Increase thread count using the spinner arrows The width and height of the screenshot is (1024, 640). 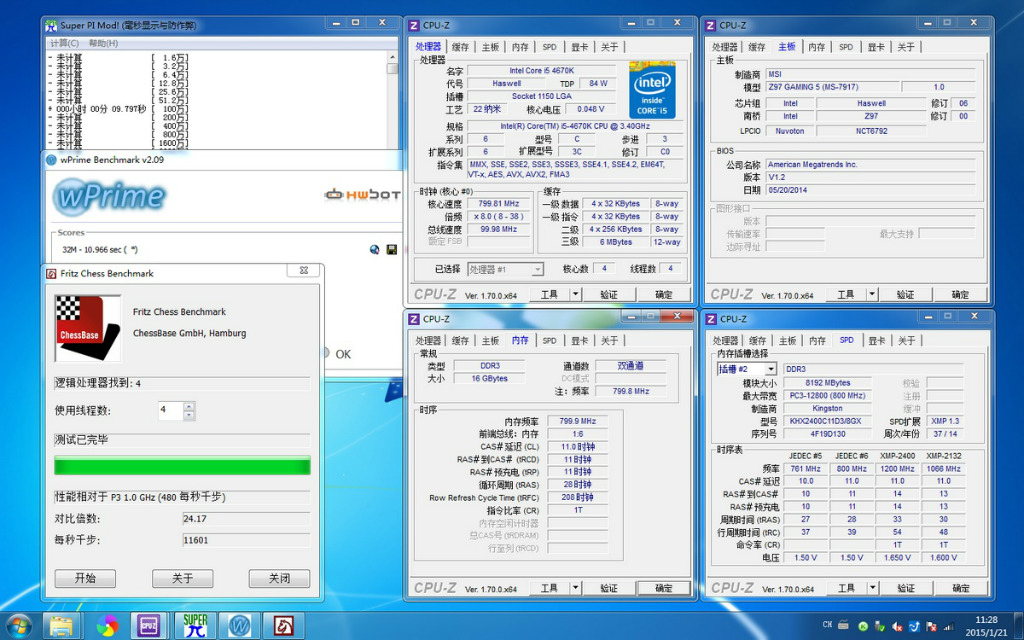[189, 406]
